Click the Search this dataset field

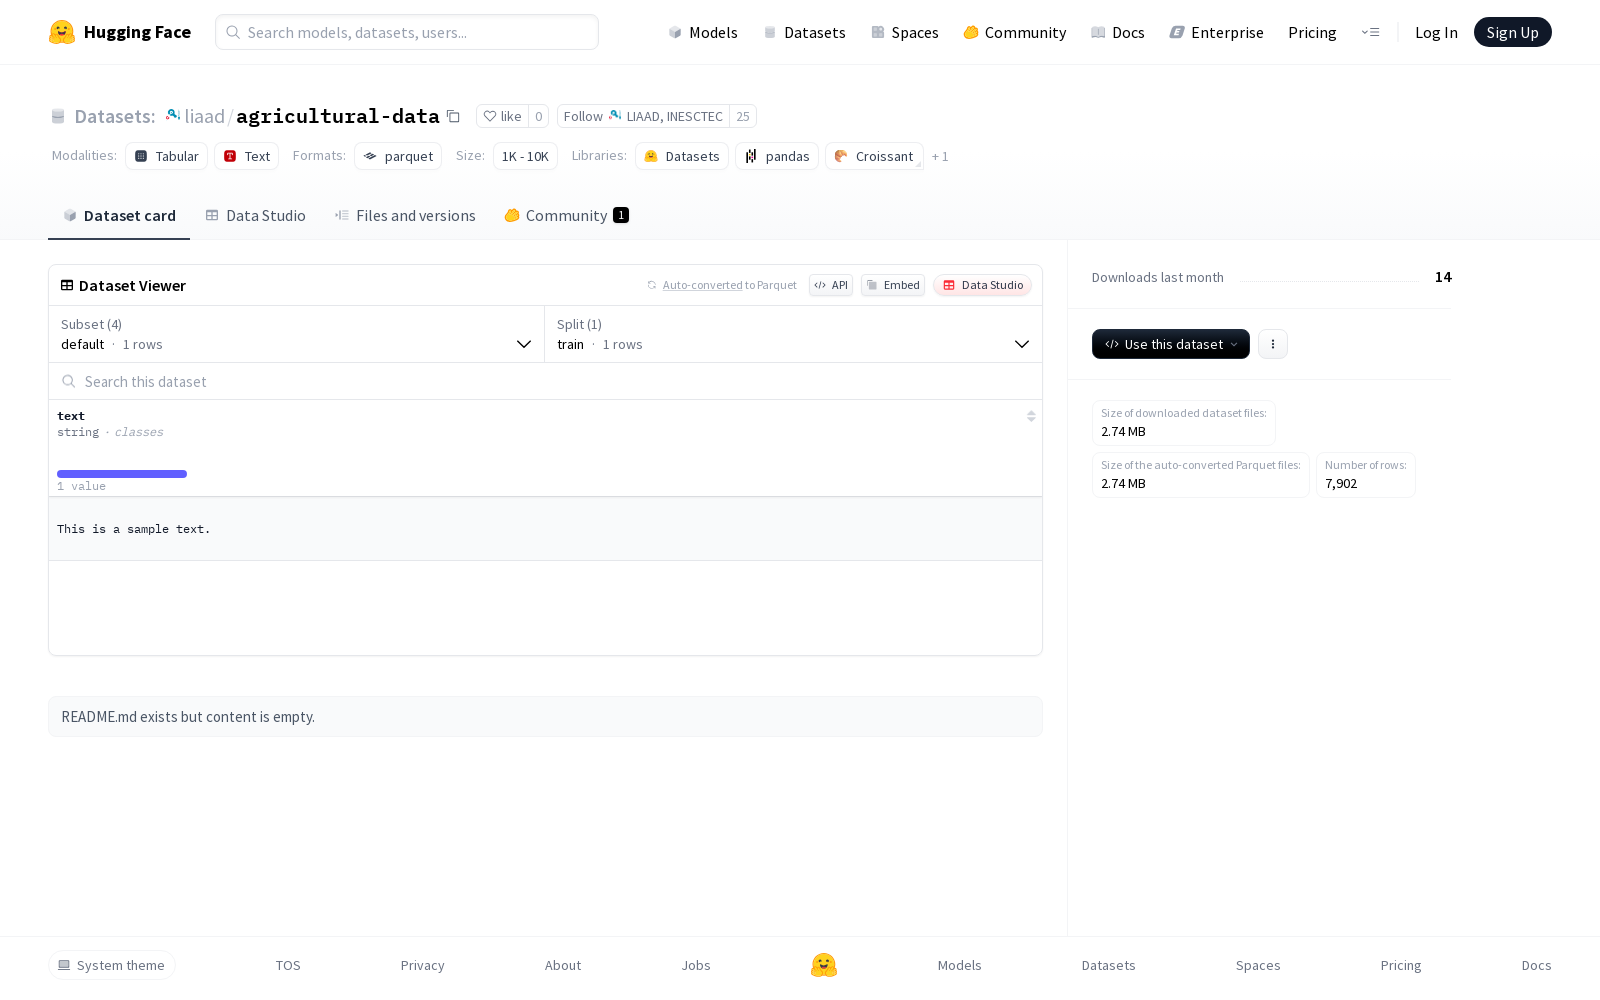coord(545,381)
